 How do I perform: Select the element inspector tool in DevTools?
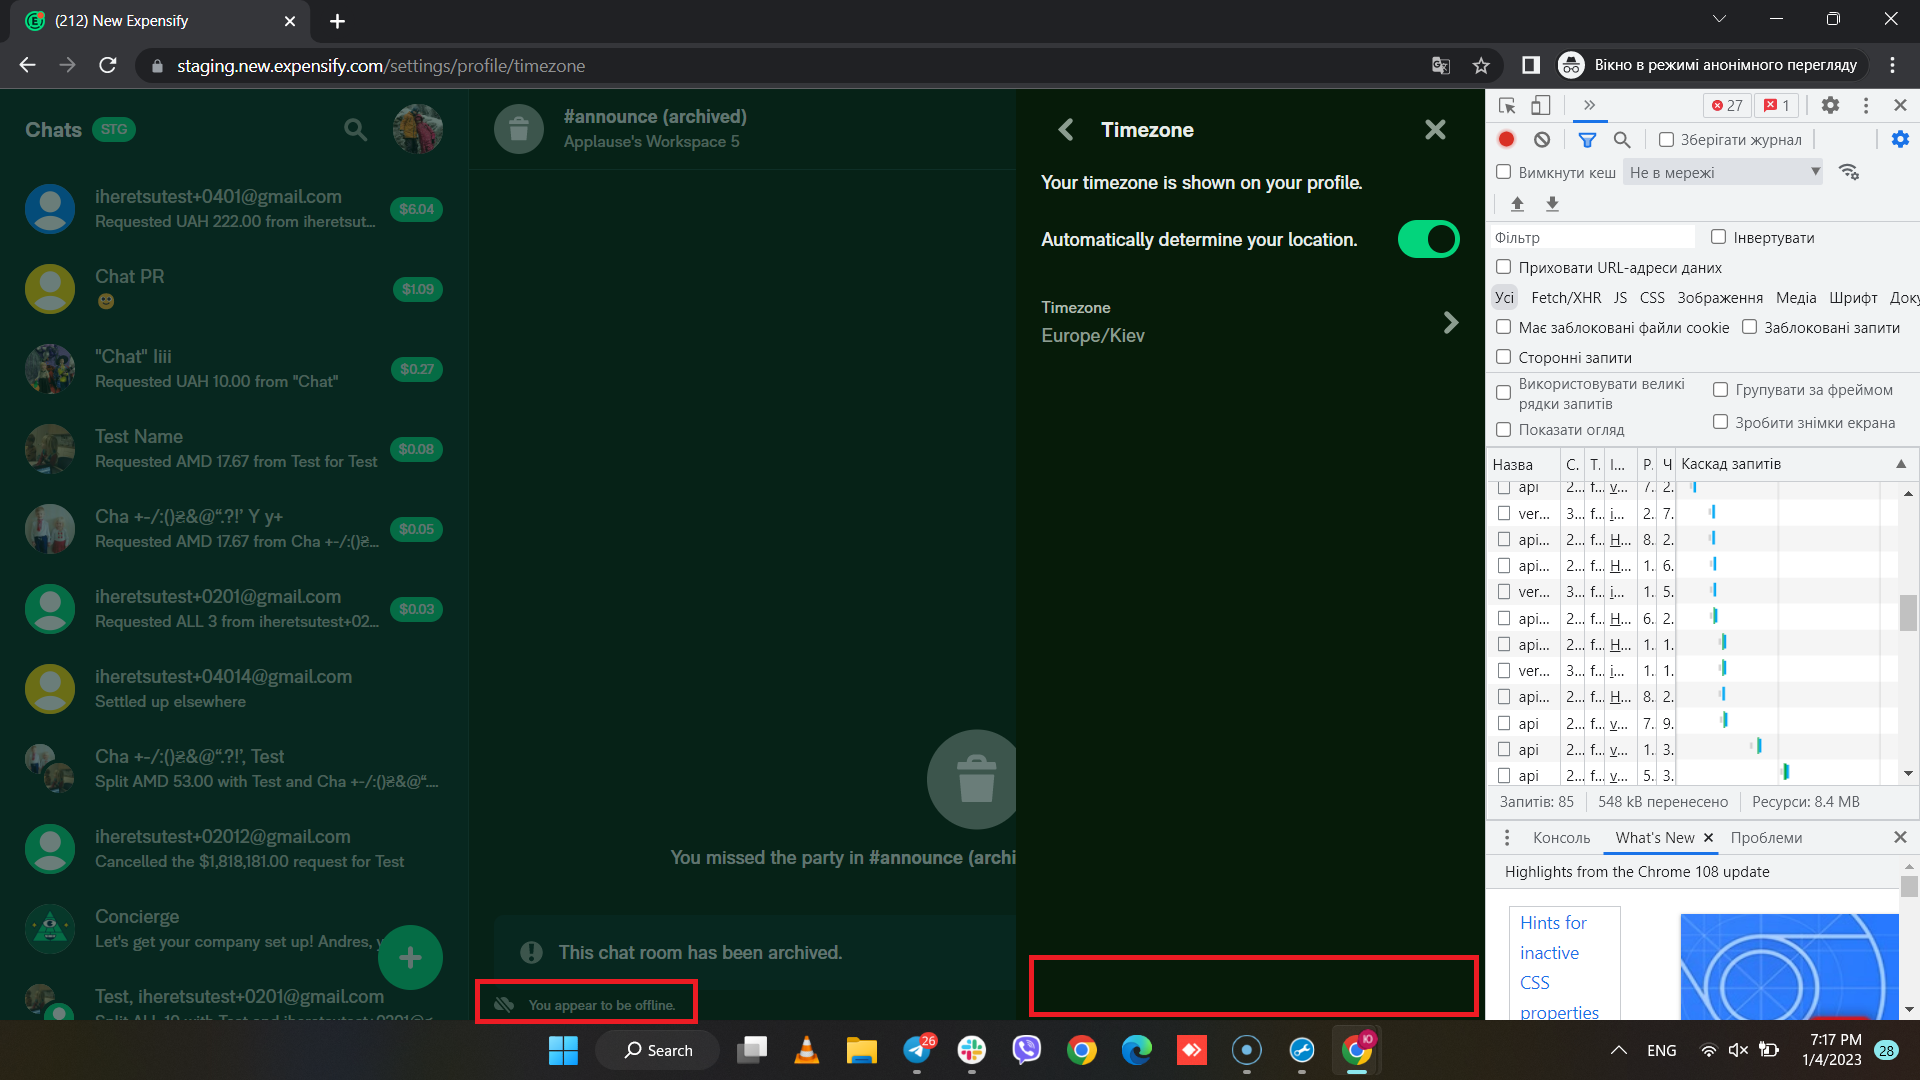1506,105
